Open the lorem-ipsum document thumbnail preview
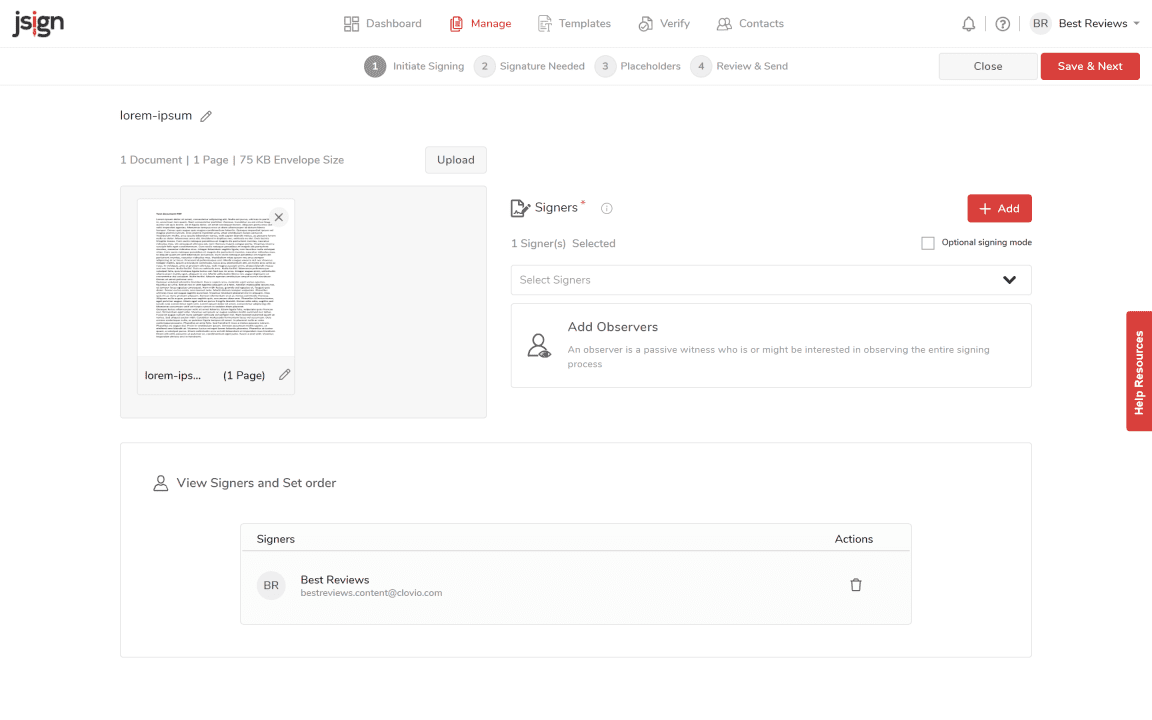The image size is (1152, 720). click(x=215, y=277)
